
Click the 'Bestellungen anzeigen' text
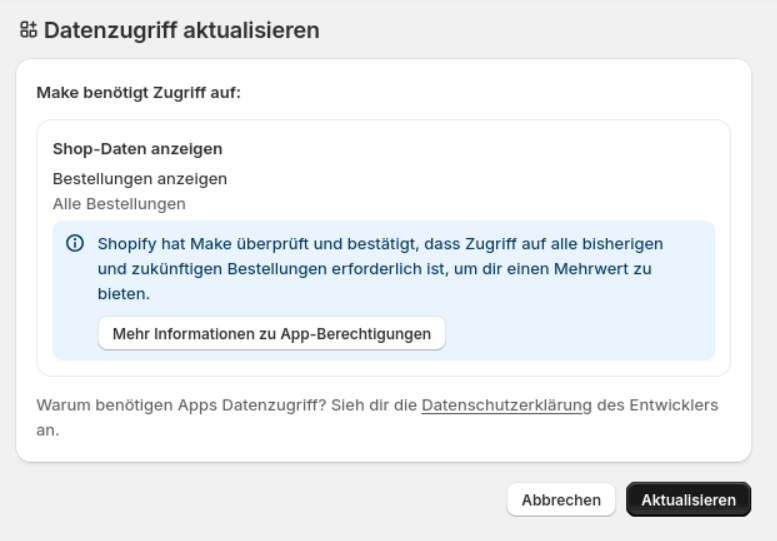(140, 179)
